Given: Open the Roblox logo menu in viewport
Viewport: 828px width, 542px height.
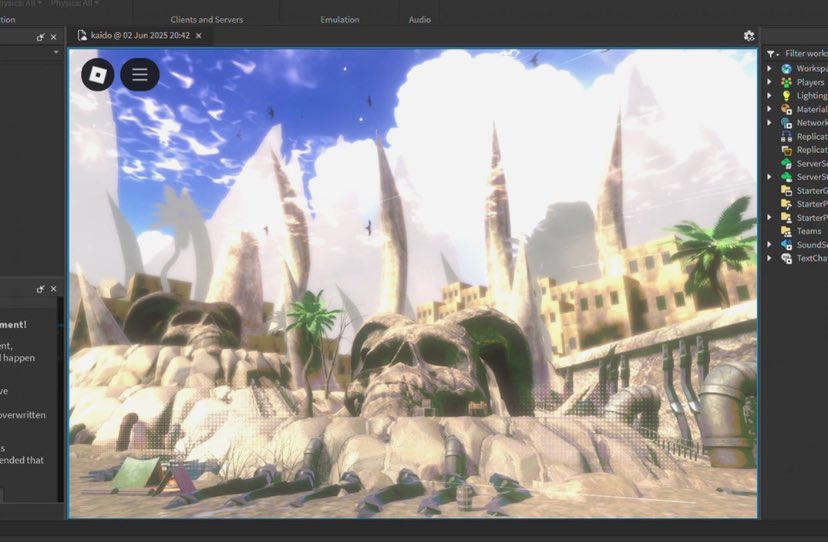Looking at the screenshot, I should pyautogui.click(x=98, y=74).
